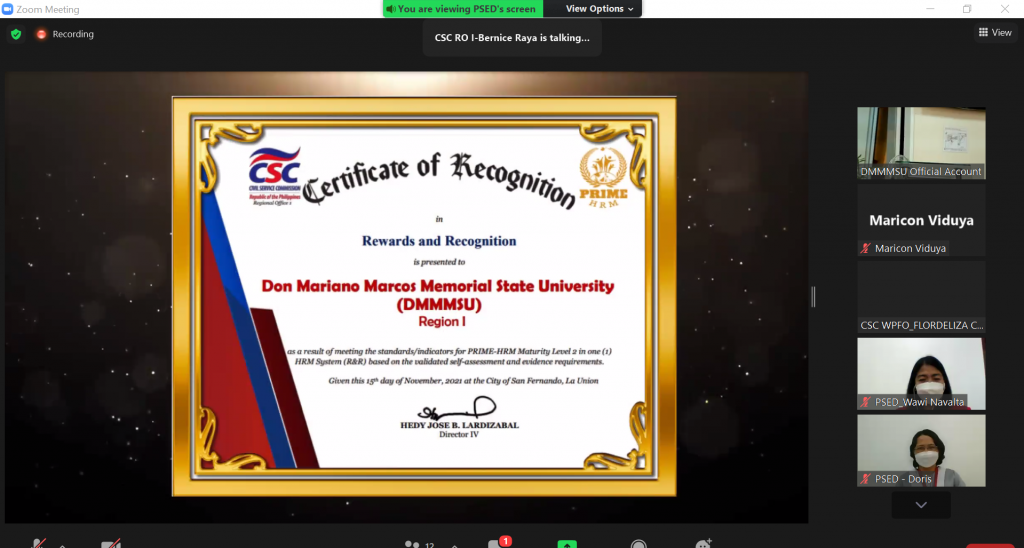This screenshot has height=548, width=1024.
Task: Minimize the Zoom Meeting window
Action: pyautogui.click(x=930, y=8)
